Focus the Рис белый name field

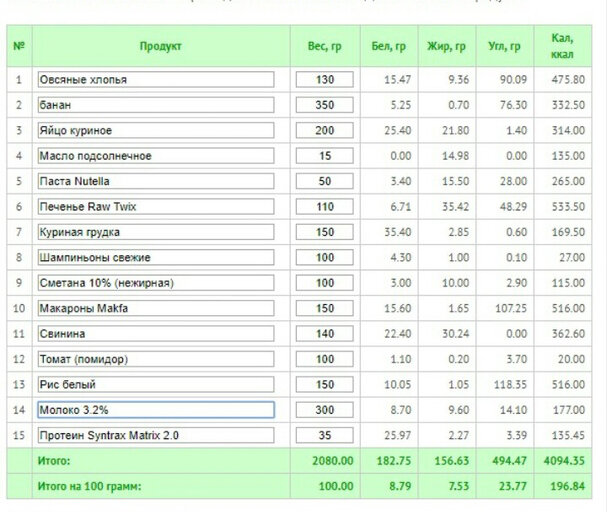coord(156,385)
